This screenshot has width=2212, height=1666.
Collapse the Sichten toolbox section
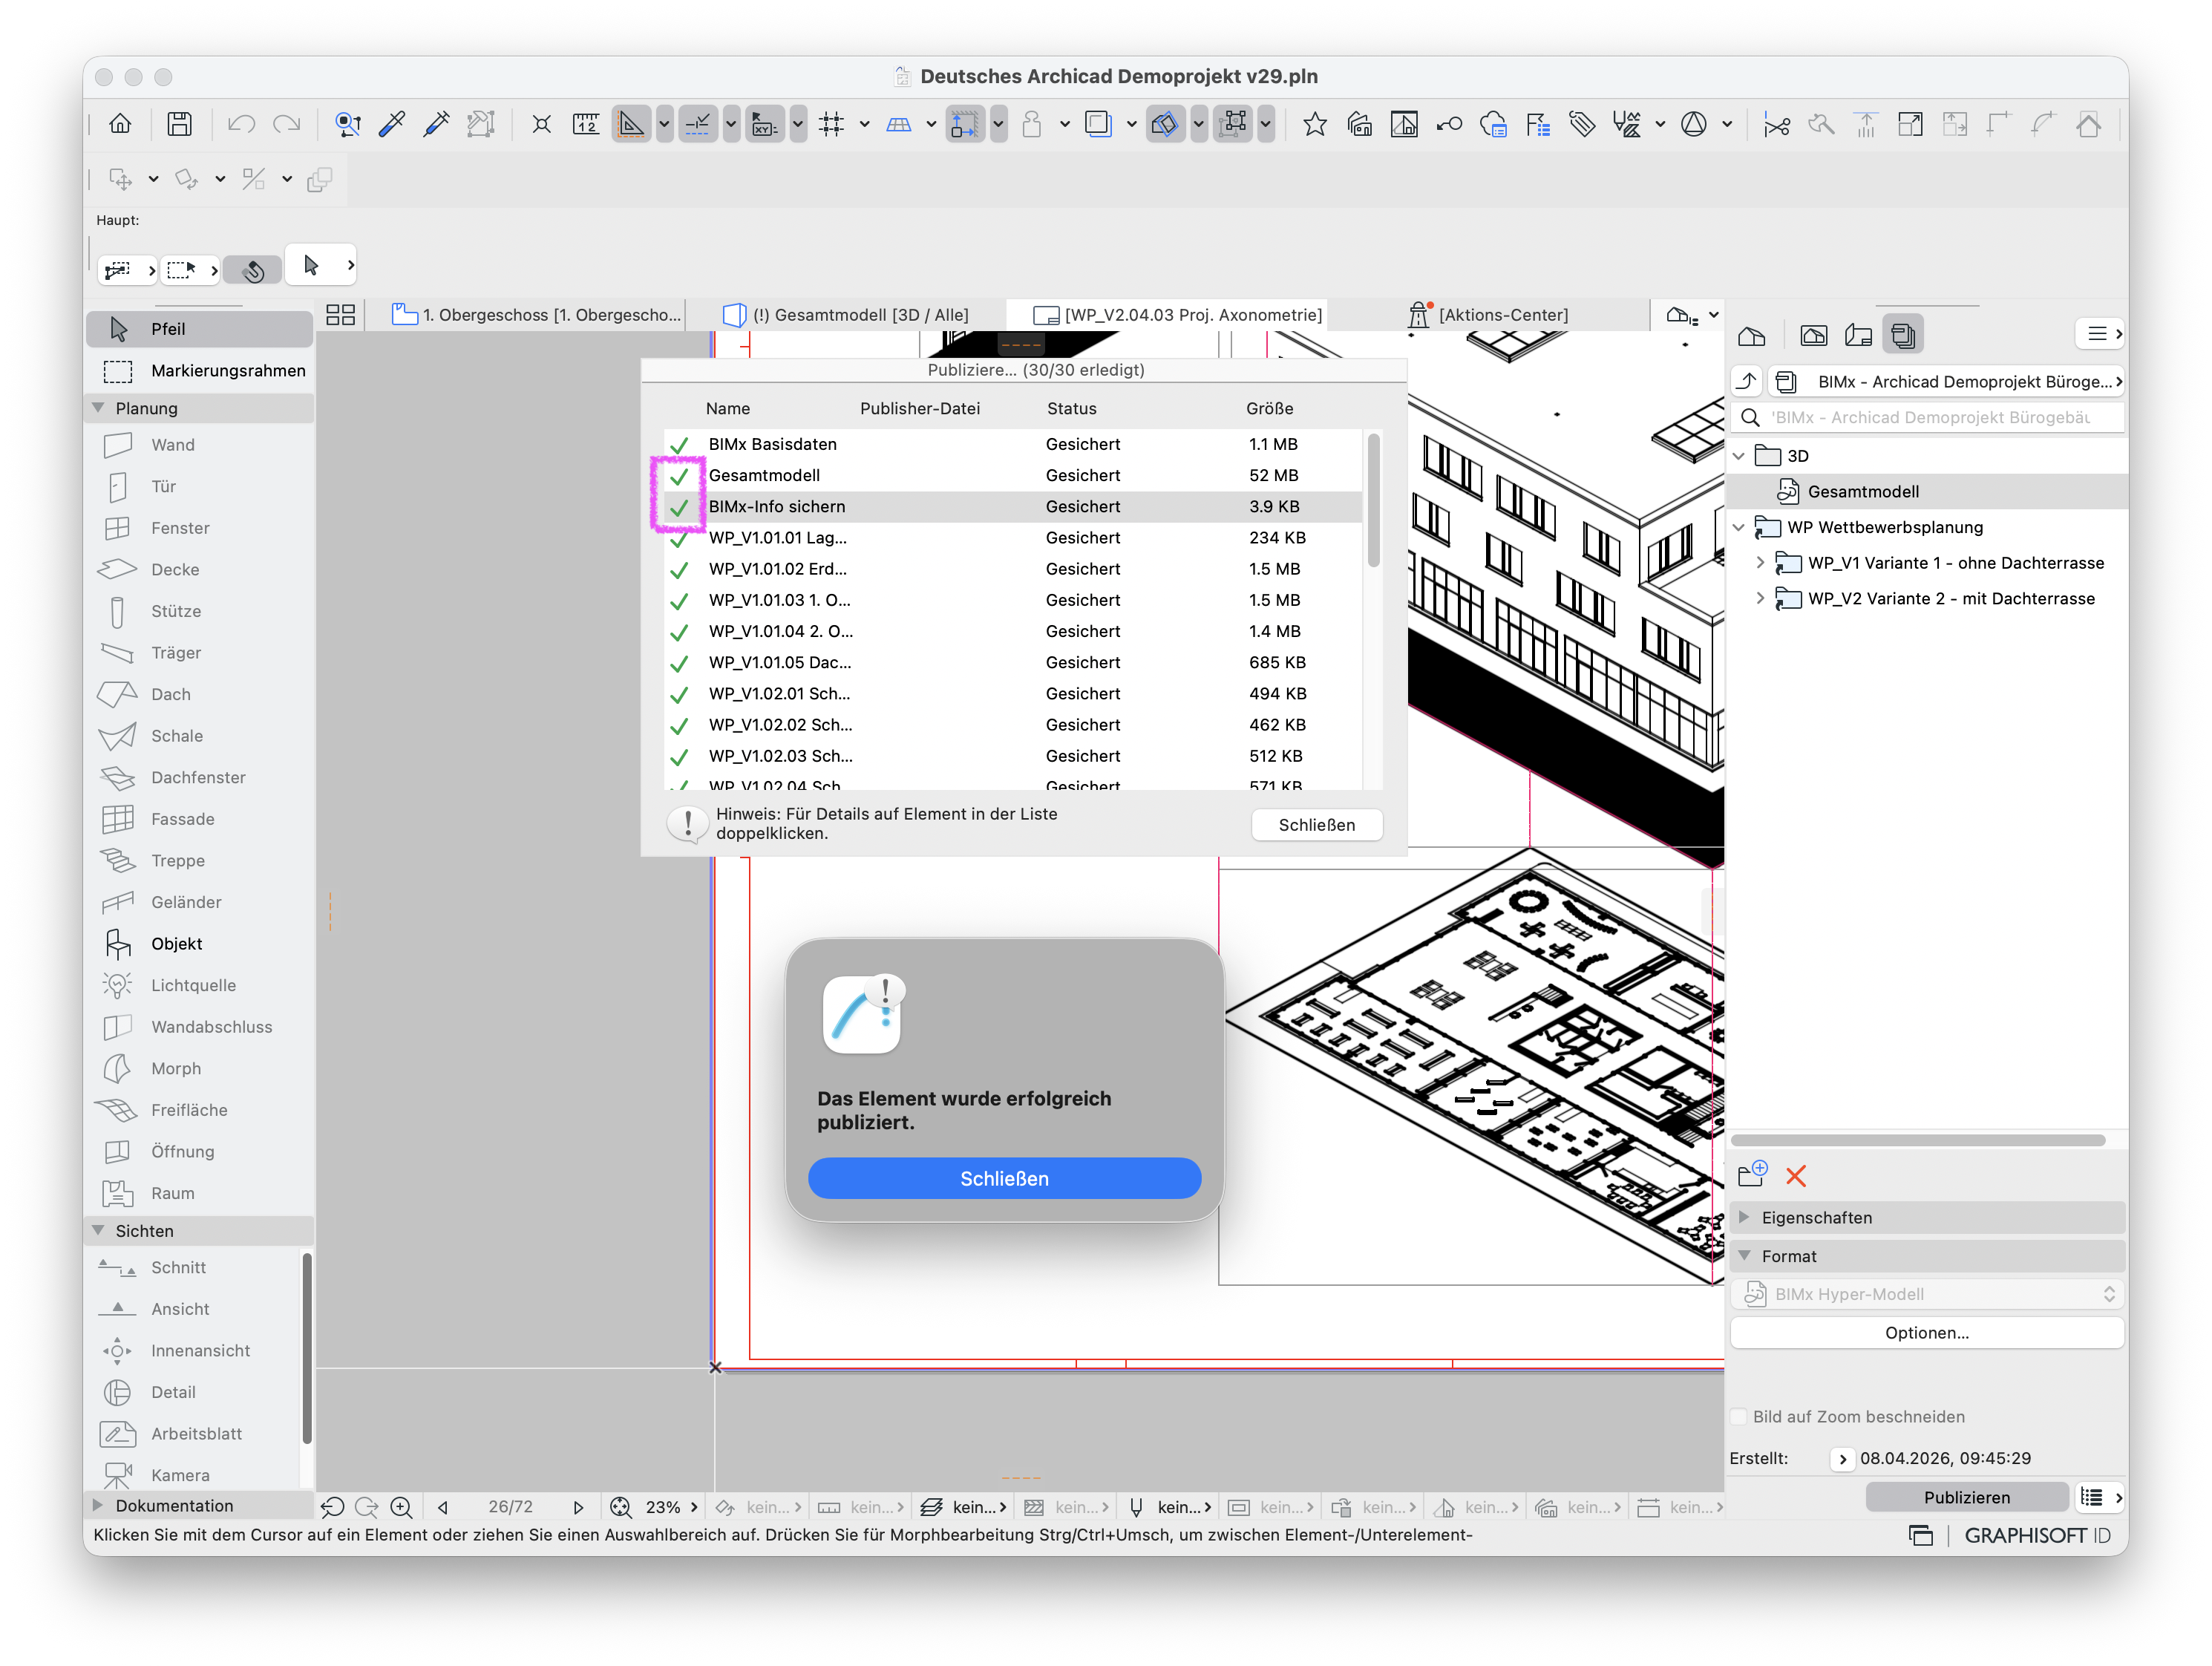point(99,1230)
